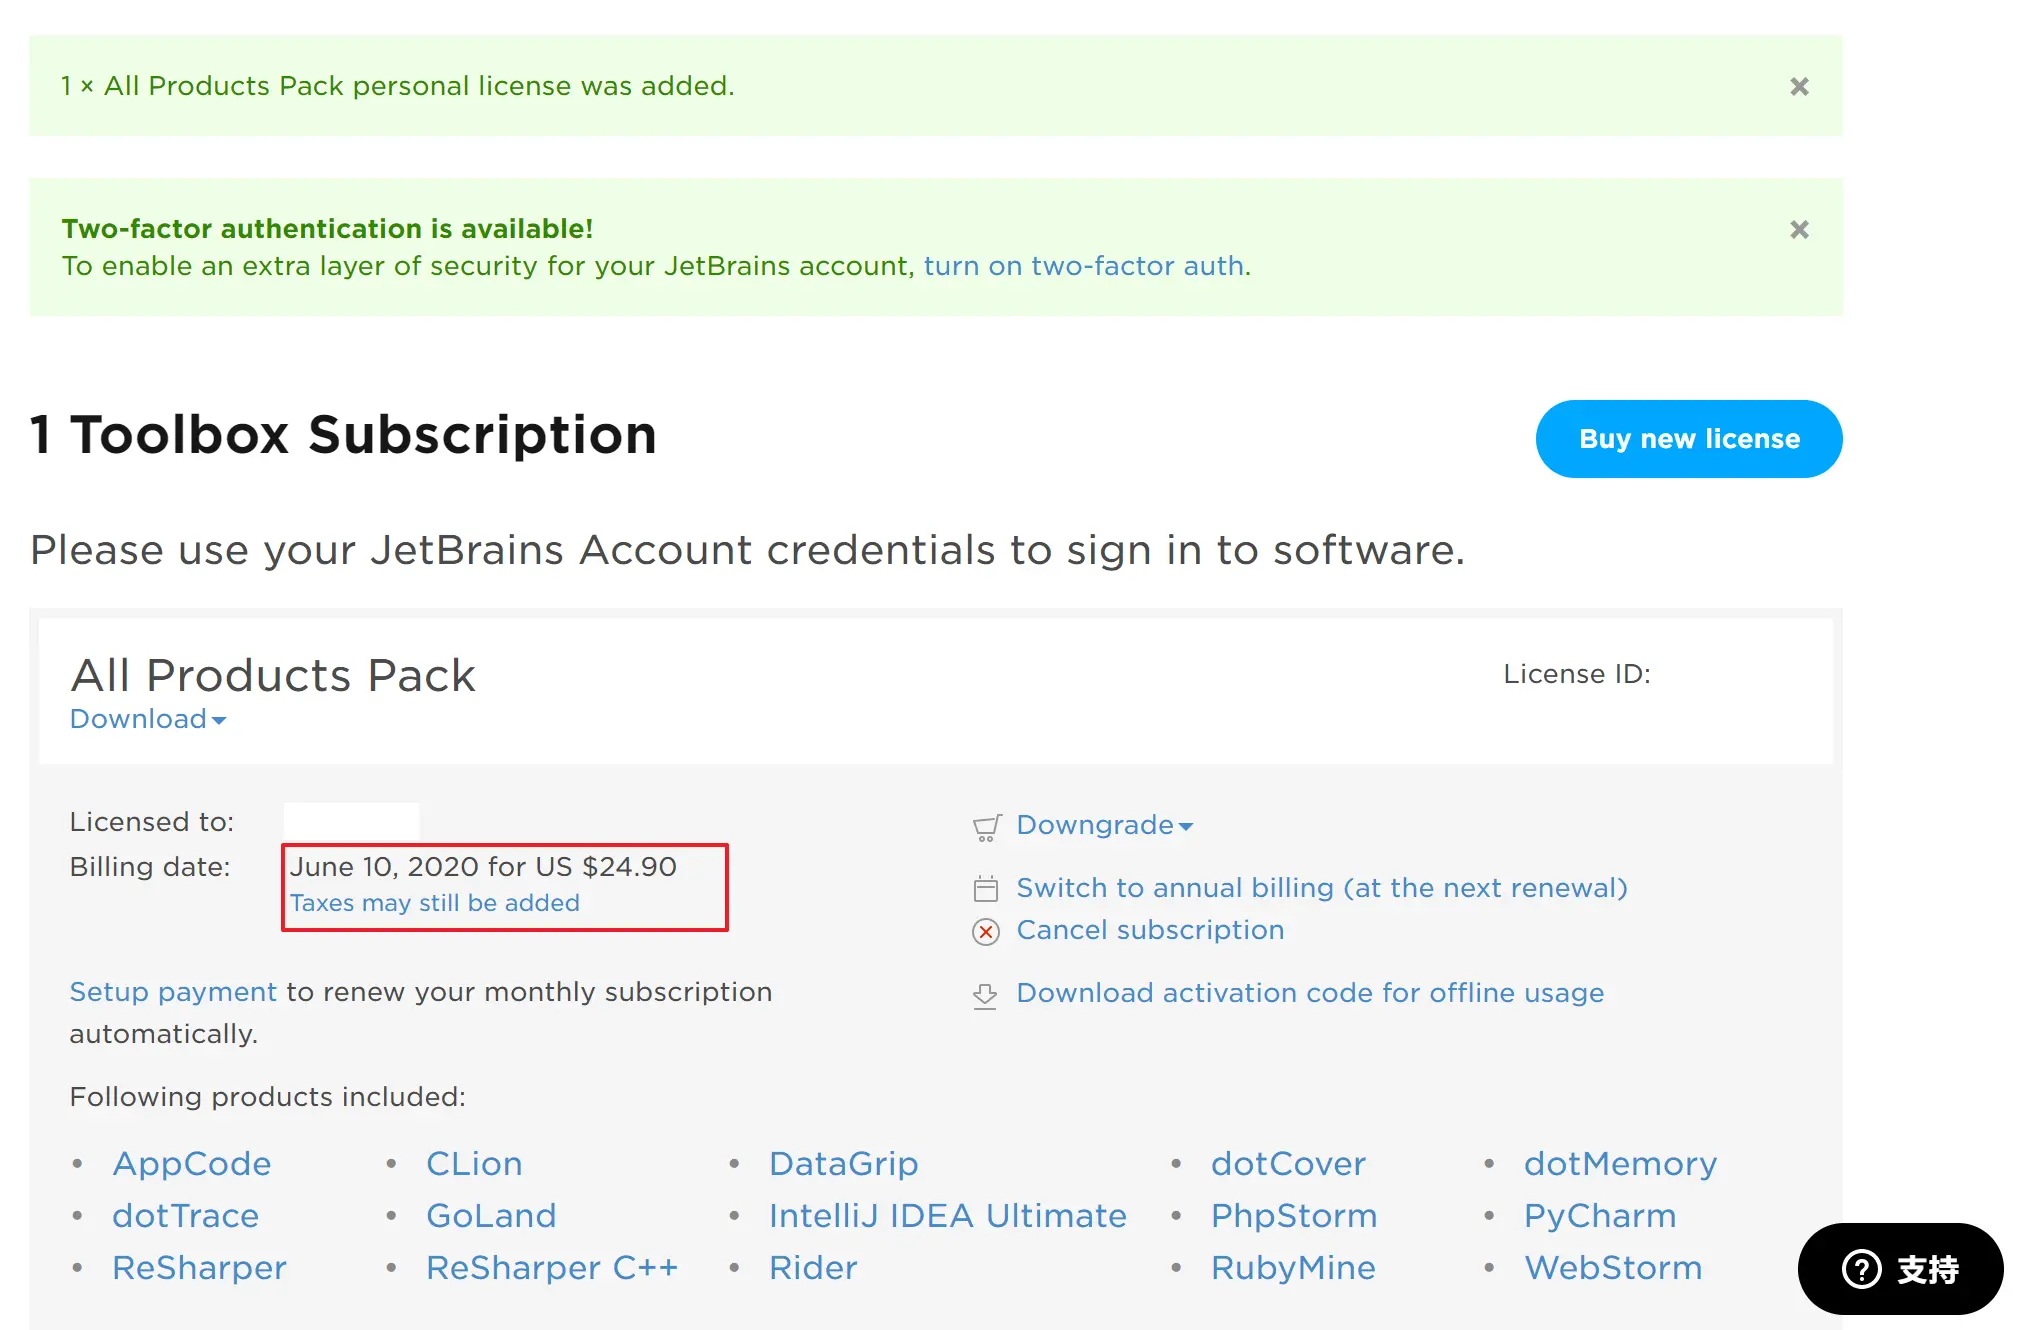Click the Buy new license button

pyautogui.click(x=1688, y=439)
